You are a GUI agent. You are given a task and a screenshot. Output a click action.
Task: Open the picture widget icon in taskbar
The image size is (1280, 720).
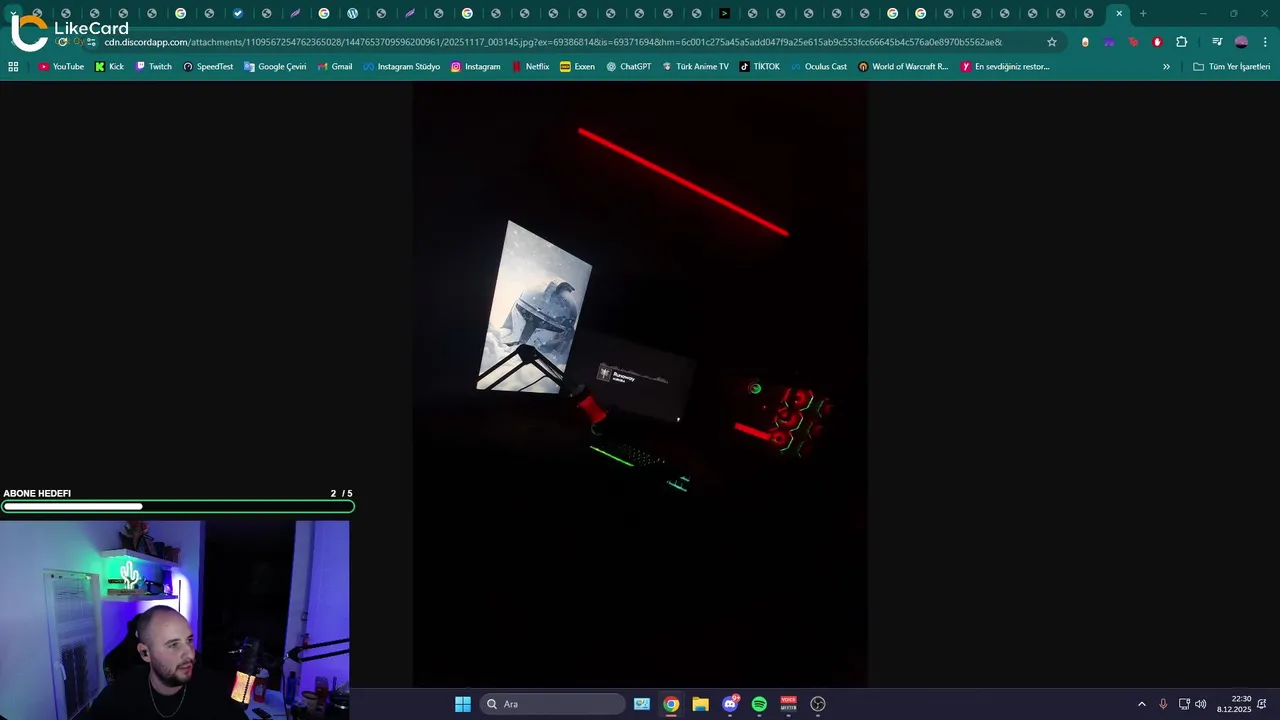642,704
